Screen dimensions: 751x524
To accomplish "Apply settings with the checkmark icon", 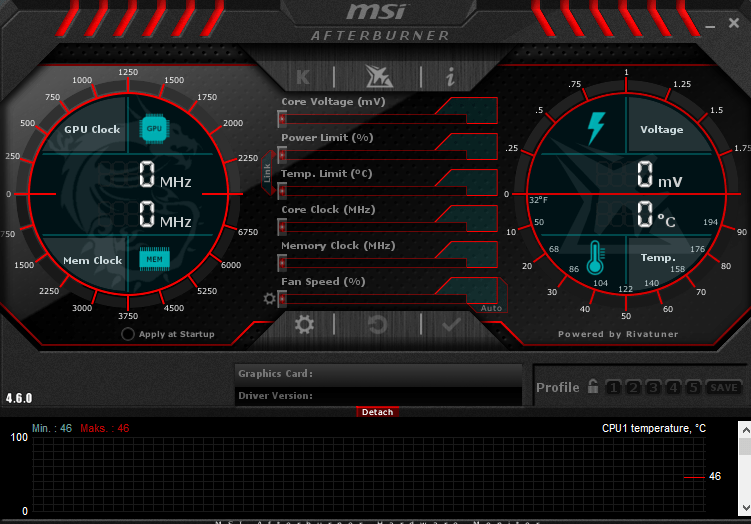I will (451, 325).
